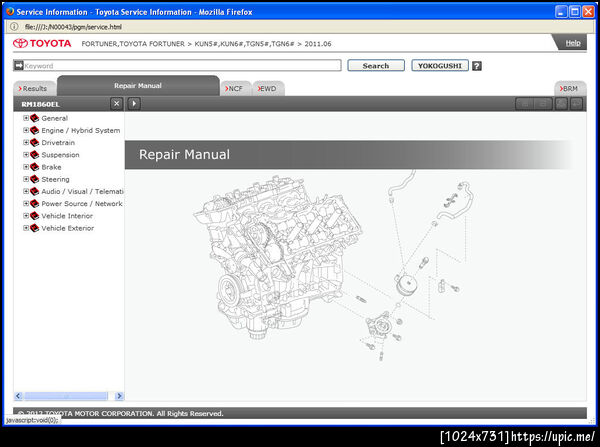Expand the Suspension tree node
600x447 pixels.
click(x=26, y=155)
